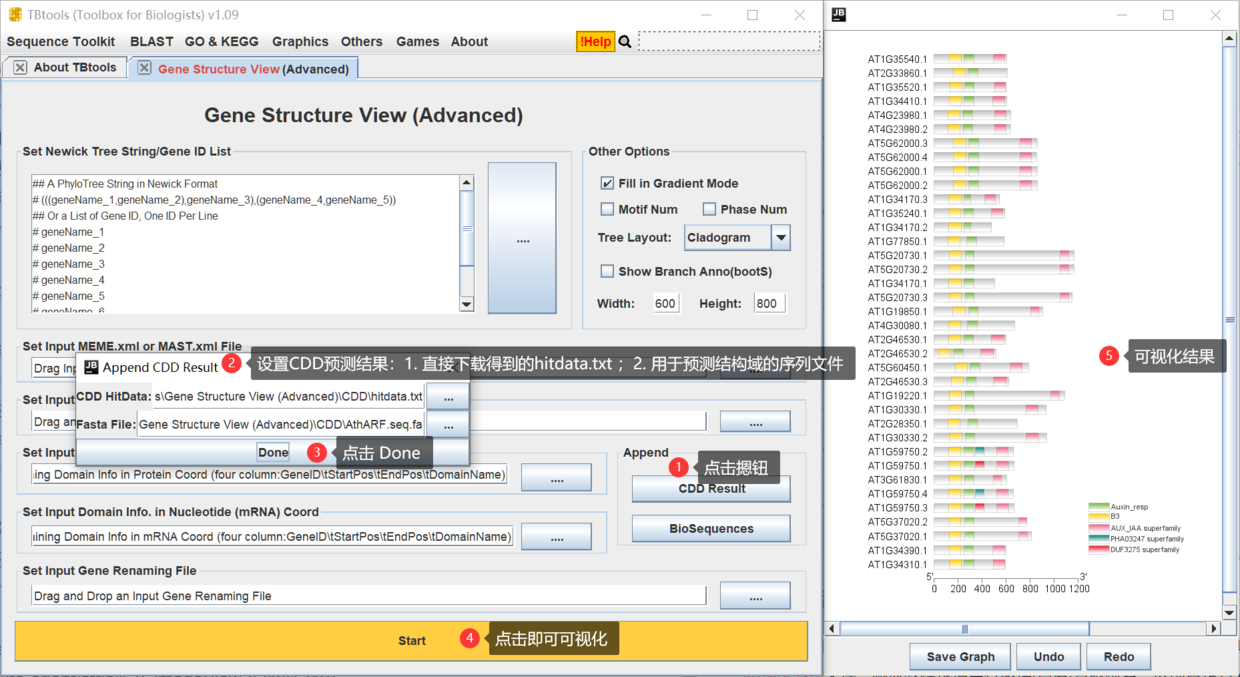
Task: Open the Tree Layout Cladogram dropdown
Action: pos(781,238)
